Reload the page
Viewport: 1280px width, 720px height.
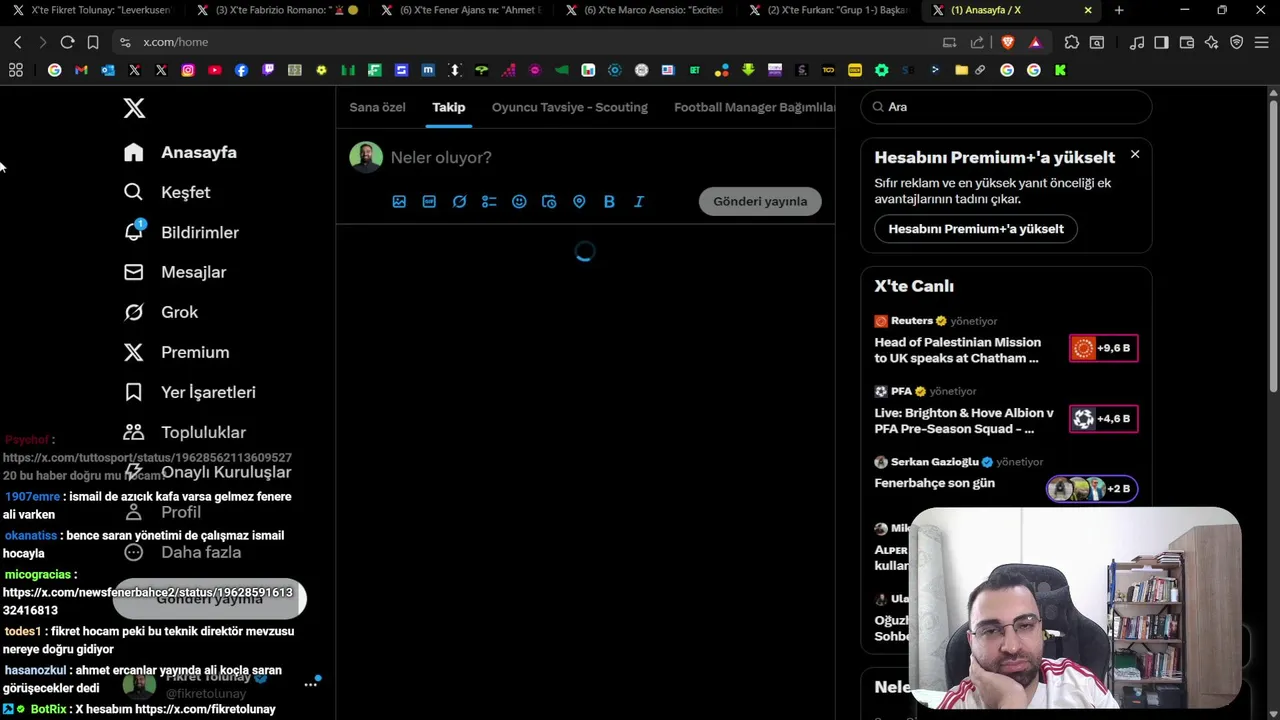coord(67,42)
